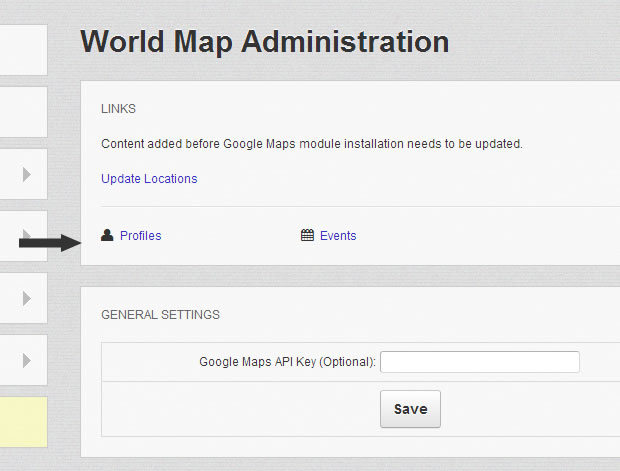Viewport: 620px width, 471px height.
Task: Select the fourth sidebar box behind black arrow
Action: coord(12,222)
